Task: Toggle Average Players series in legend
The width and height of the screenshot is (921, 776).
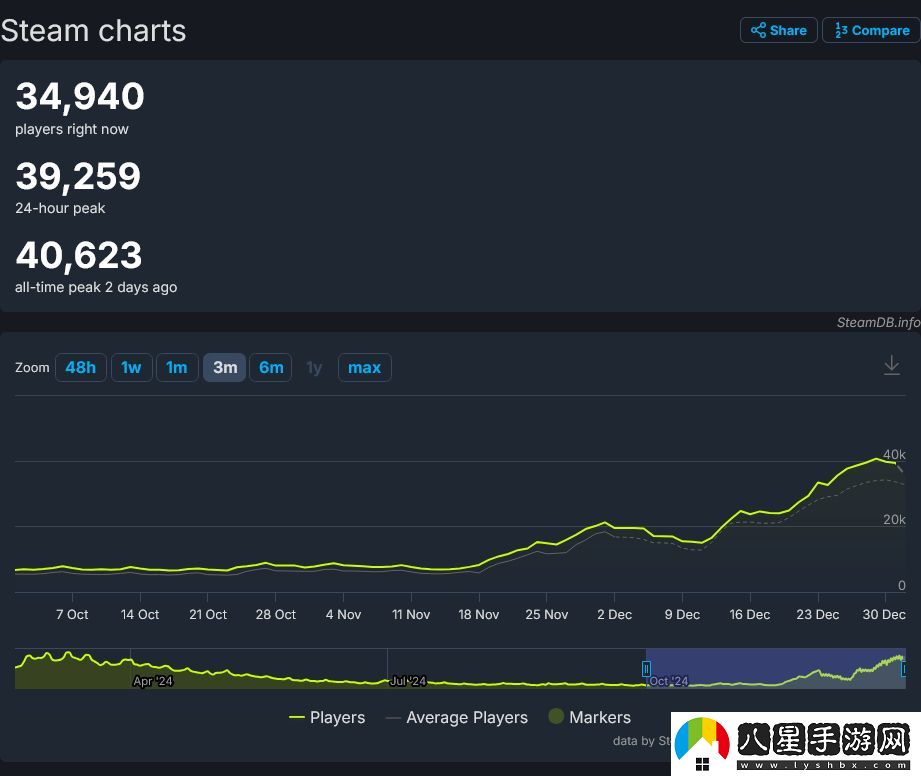Action: coord(456,717)
